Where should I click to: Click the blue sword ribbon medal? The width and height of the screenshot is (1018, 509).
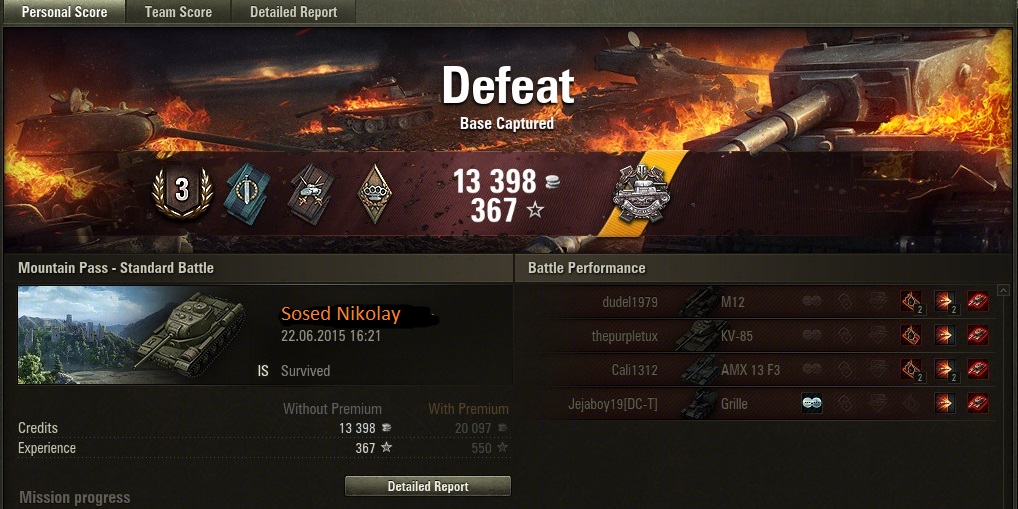pos(247,193)
